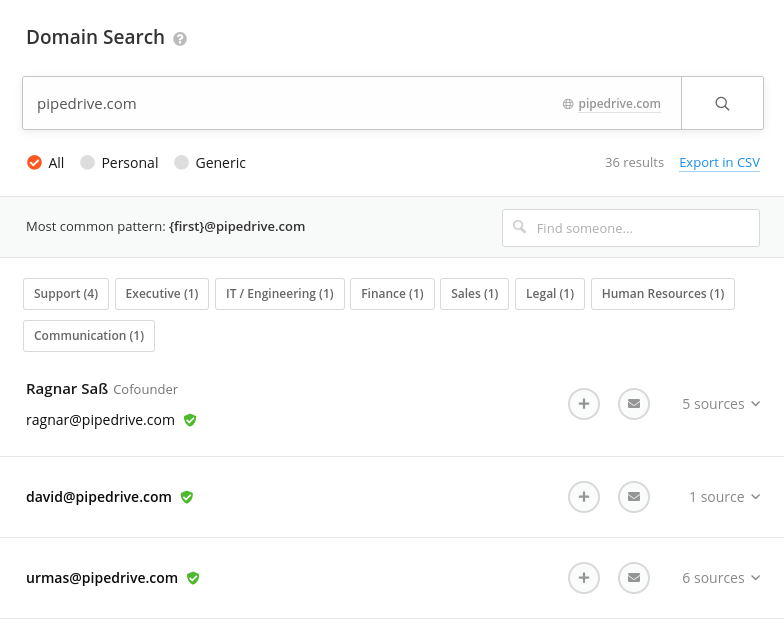Screen dimensions: 784x624
Task: Click verified shield next to urmas@pipedrive.com
Action: click(193, 578)
